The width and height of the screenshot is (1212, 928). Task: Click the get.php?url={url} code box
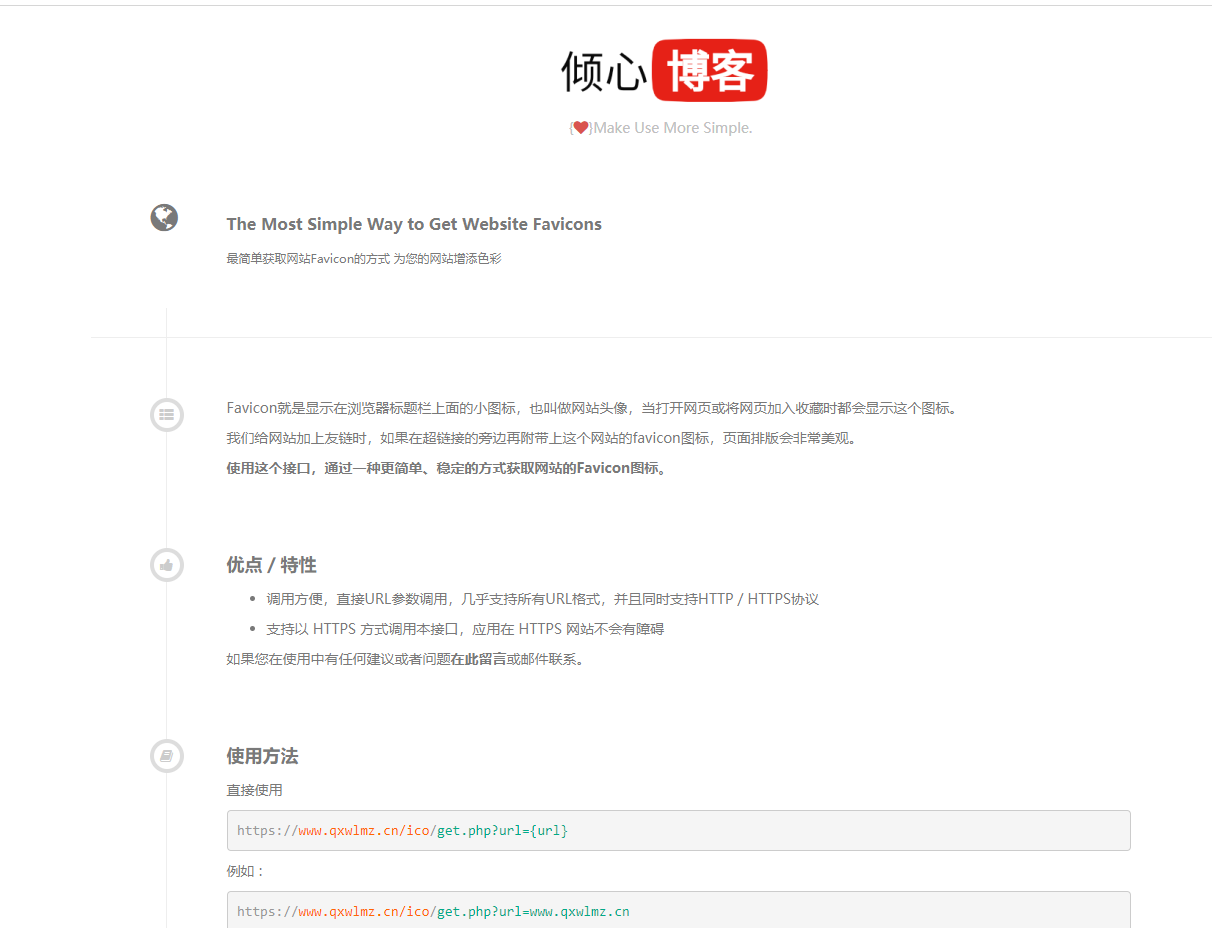tap(678, 830)
